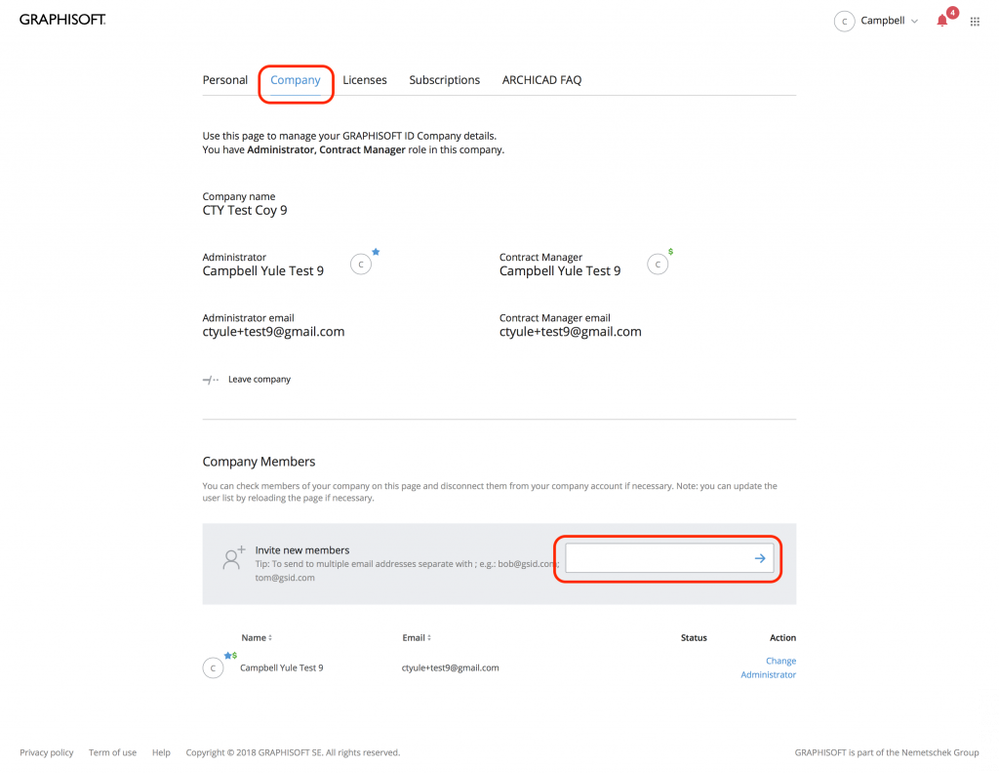
Task: Focus the invite email input field
Action: (x=669, y=558)
